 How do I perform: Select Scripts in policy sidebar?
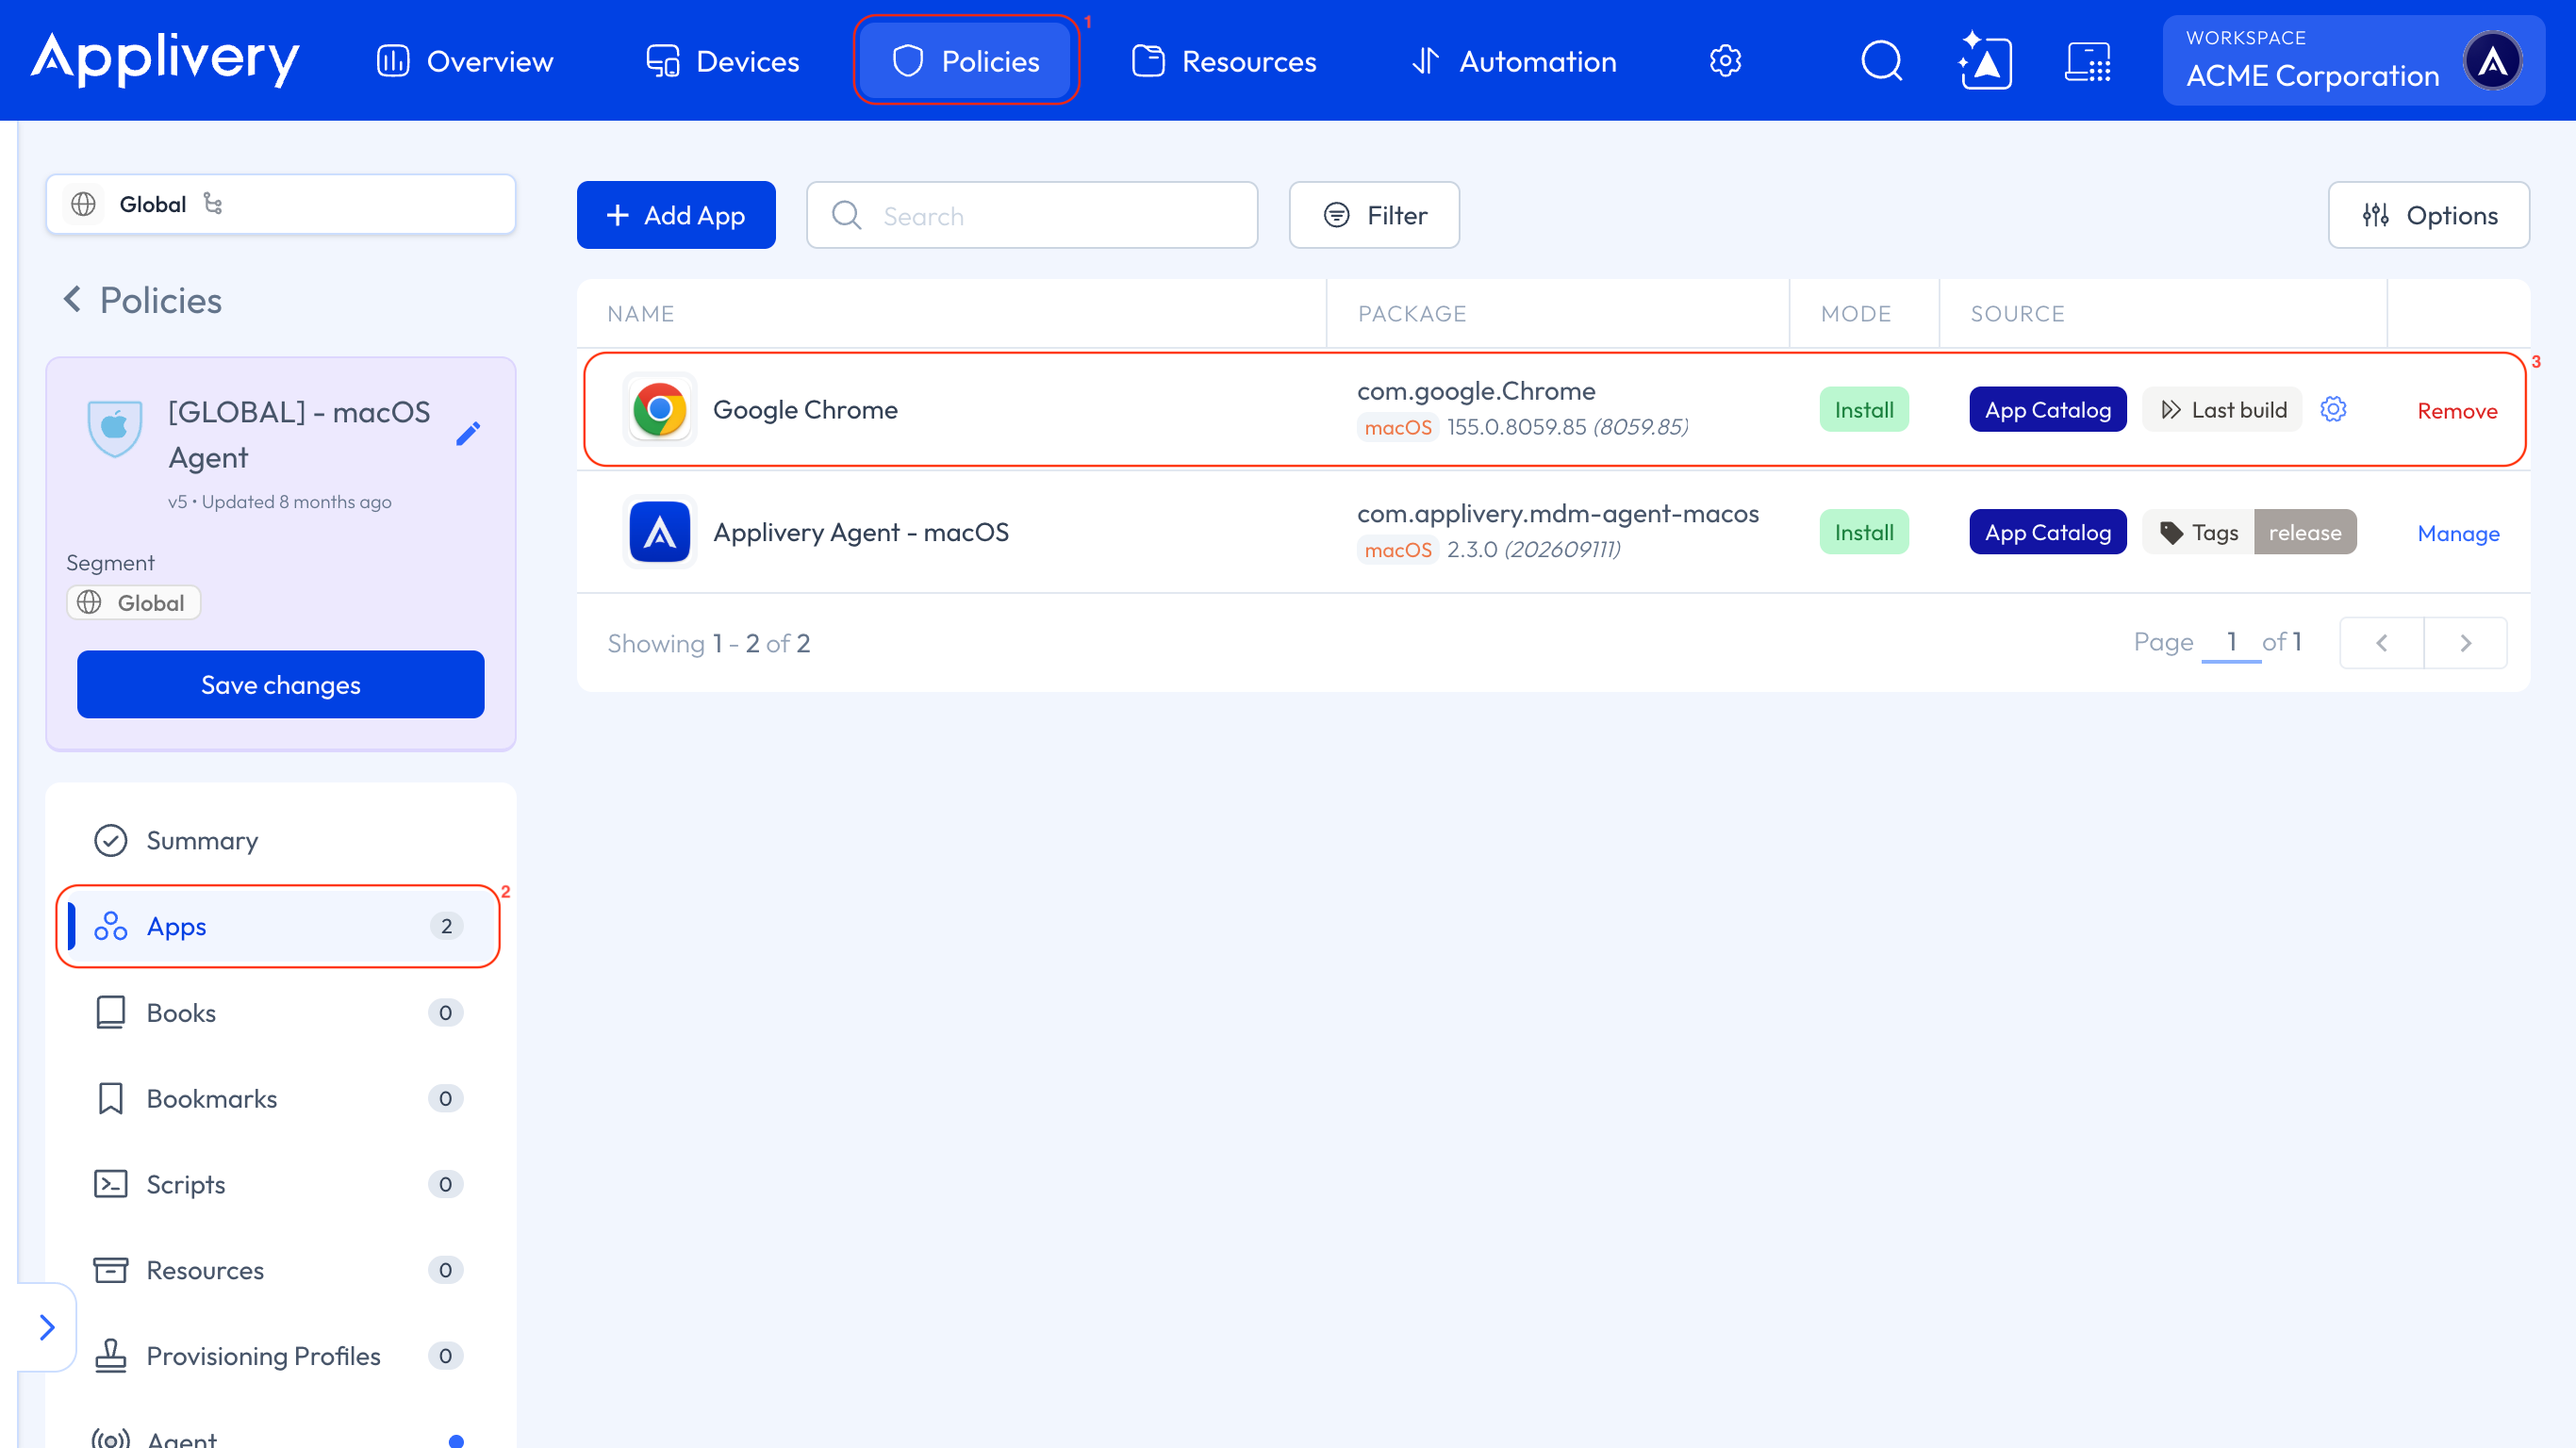click(281, 1184)
